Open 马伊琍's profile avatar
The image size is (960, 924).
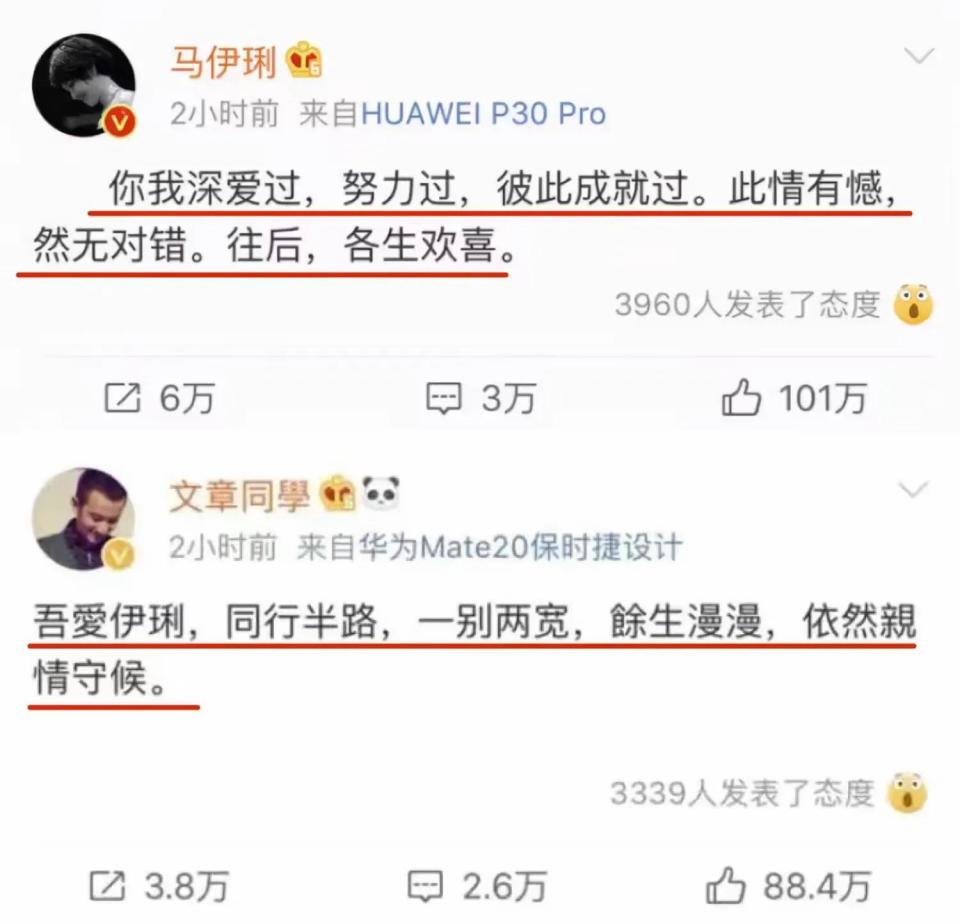84,85
